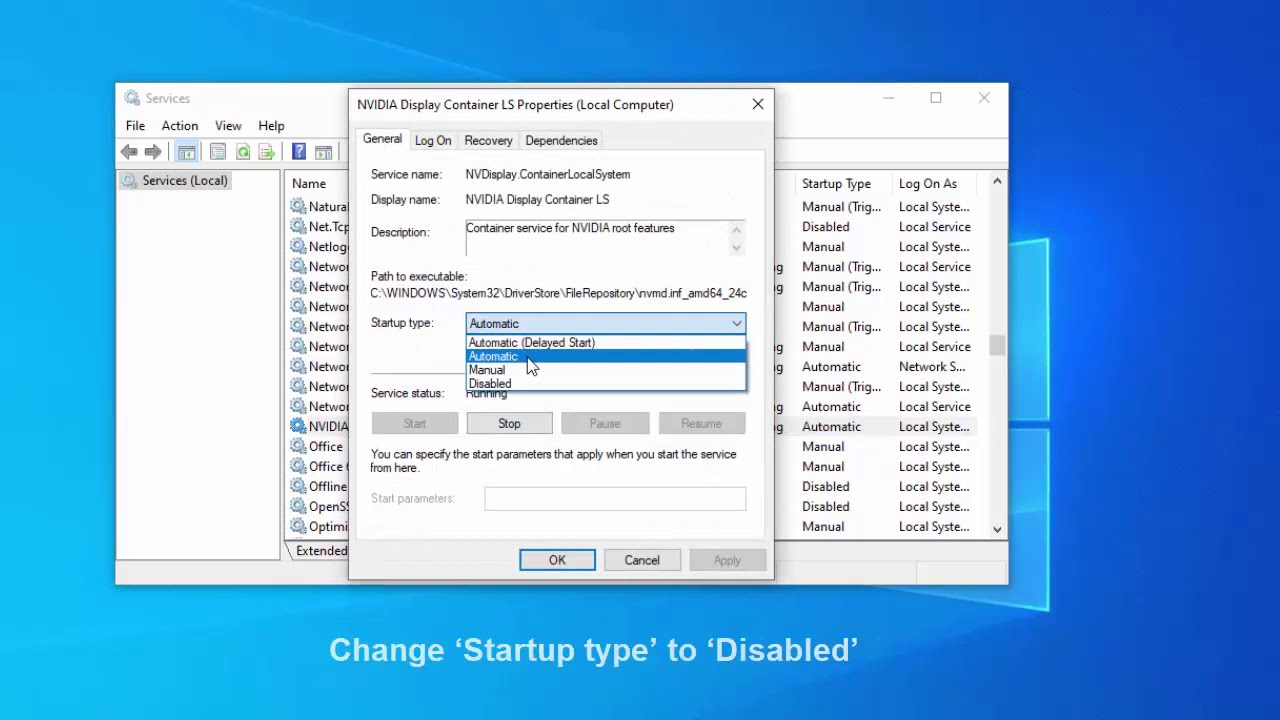Image resolution: width=1280 pixels, height=720 pixels.
Task: Open the View menu in Services
Action: point(228,126)
